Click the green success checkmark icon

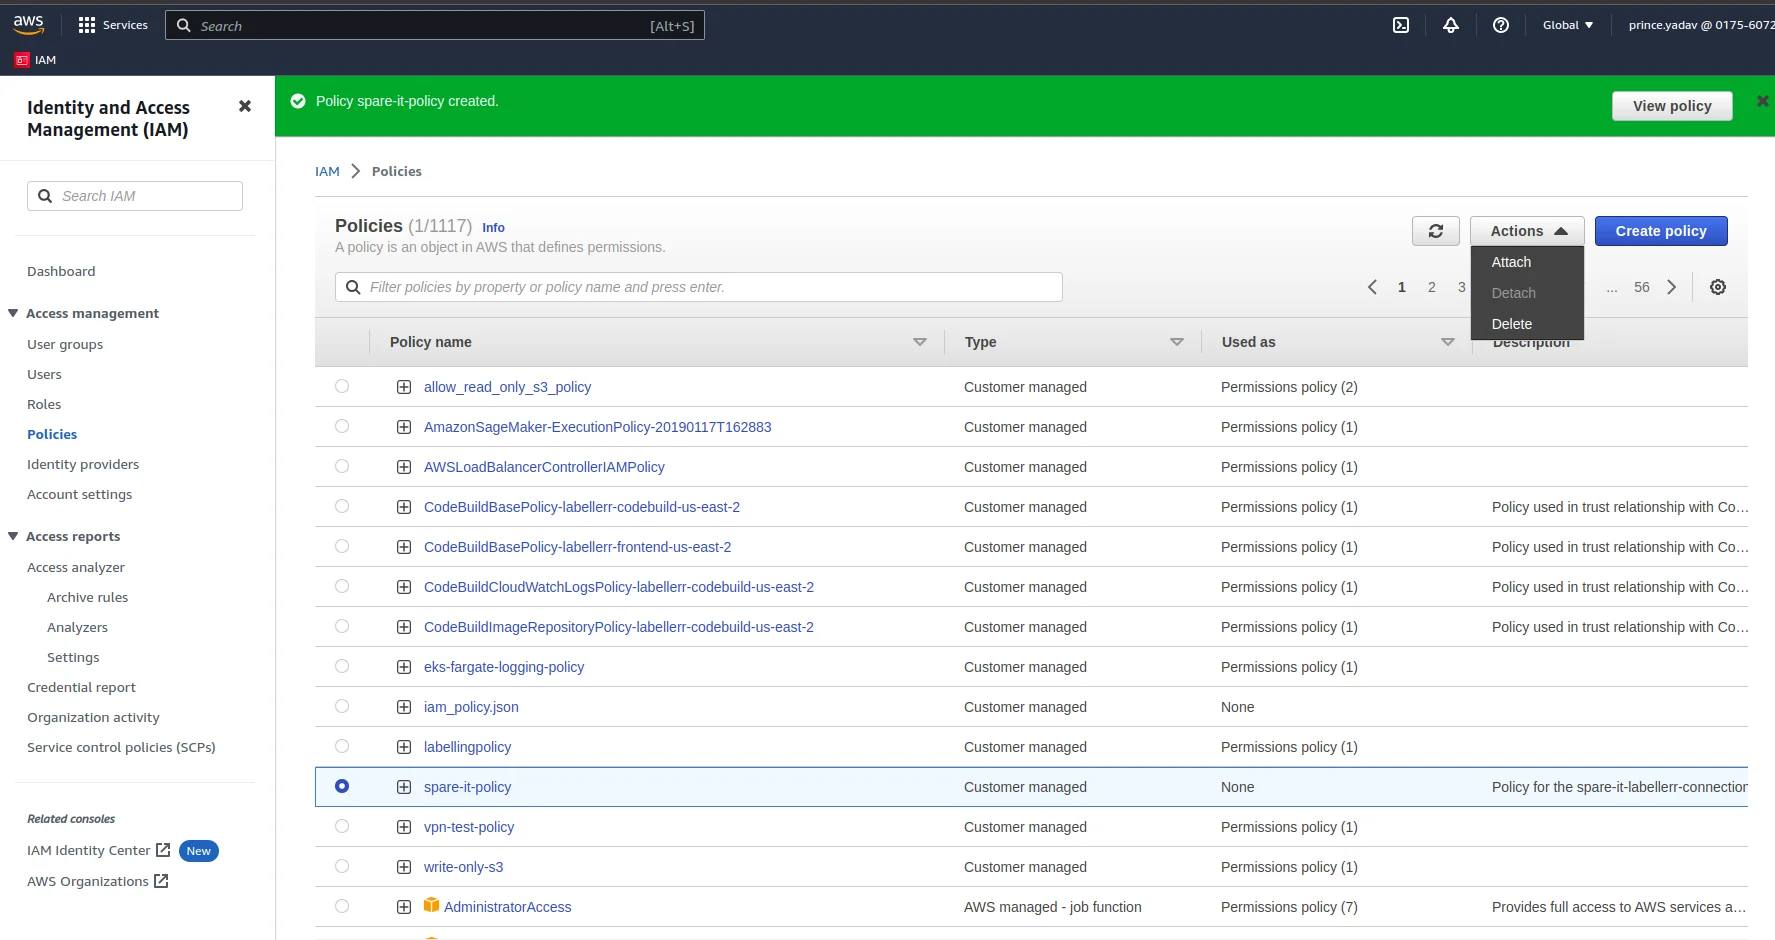click(298, 101)
